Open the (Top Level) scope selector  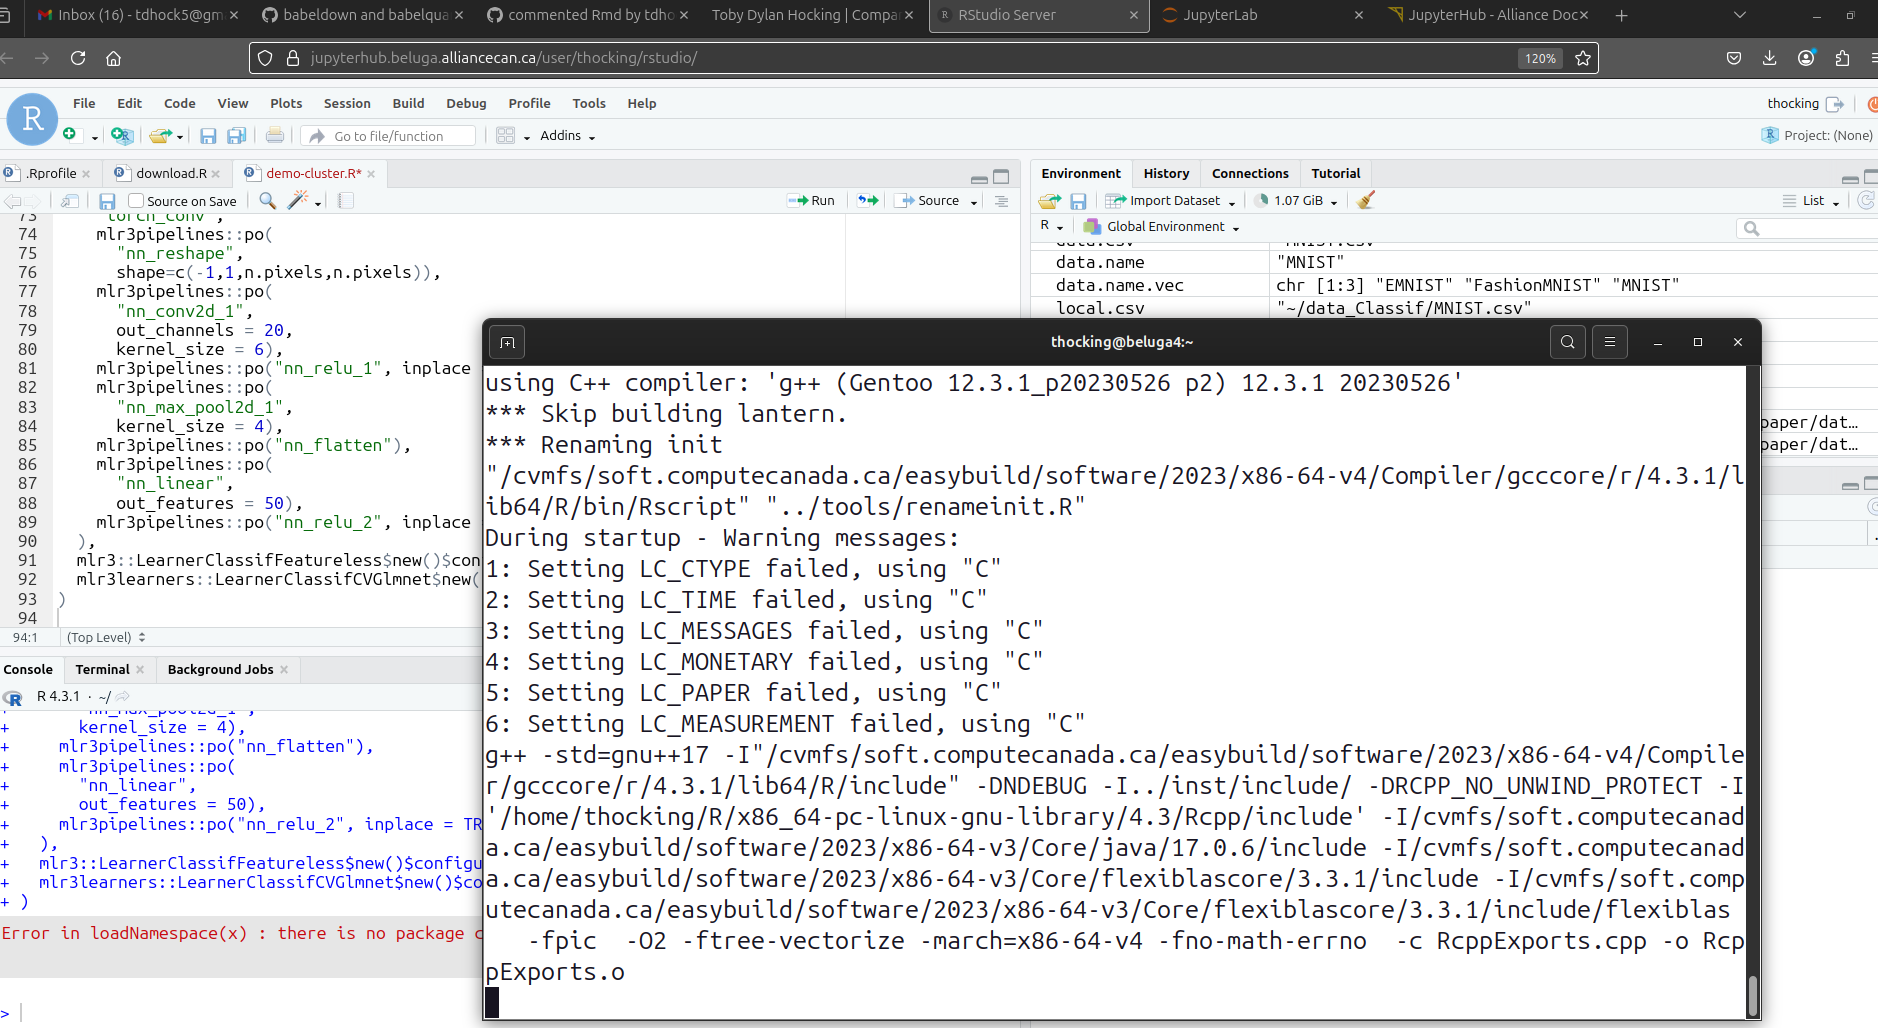[106, 637]
